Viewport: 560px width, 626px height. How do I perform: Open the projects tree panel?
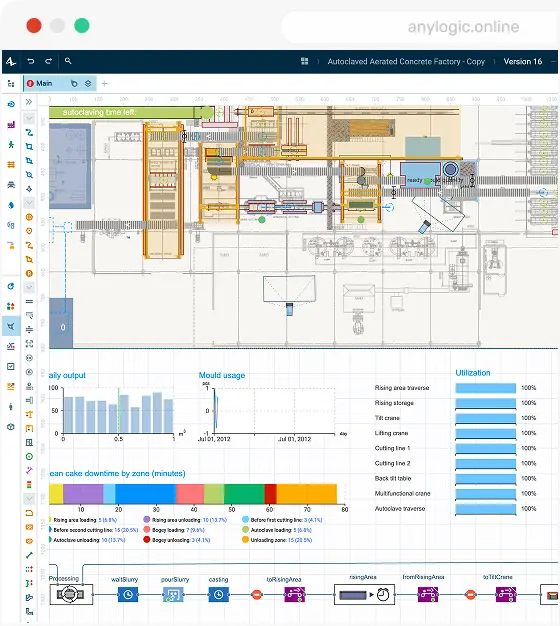click(11, 83)
